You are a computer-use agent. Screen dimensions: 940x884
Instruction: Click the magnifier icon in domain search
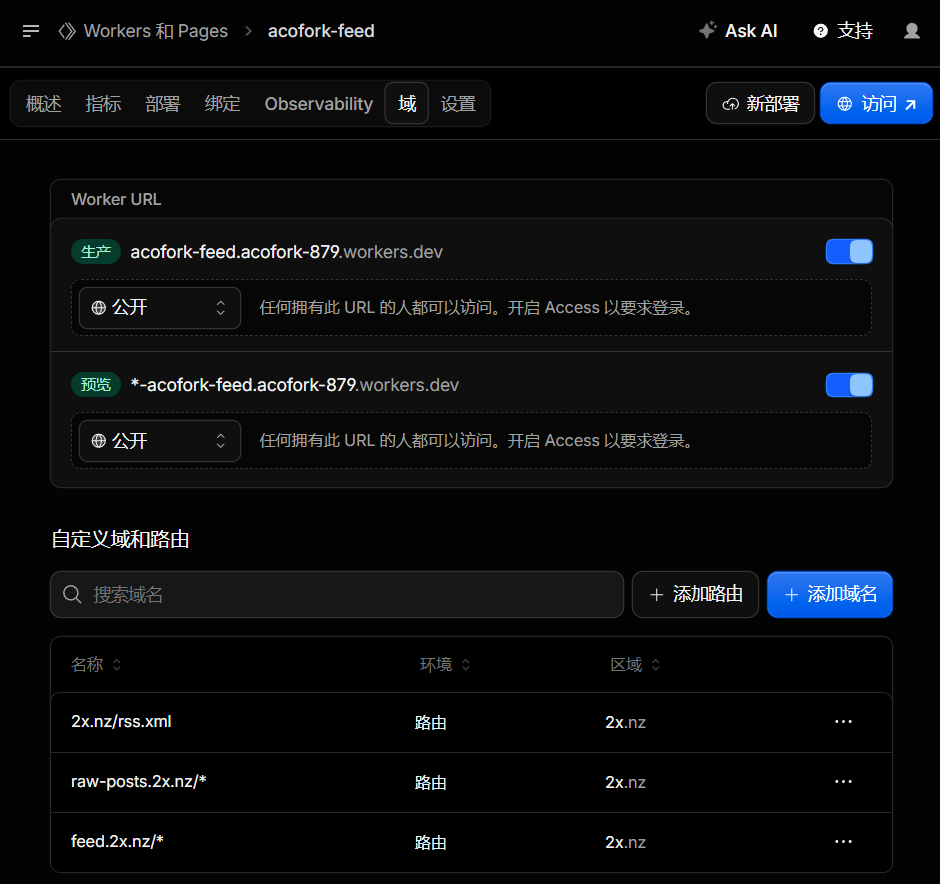(73, 595)
